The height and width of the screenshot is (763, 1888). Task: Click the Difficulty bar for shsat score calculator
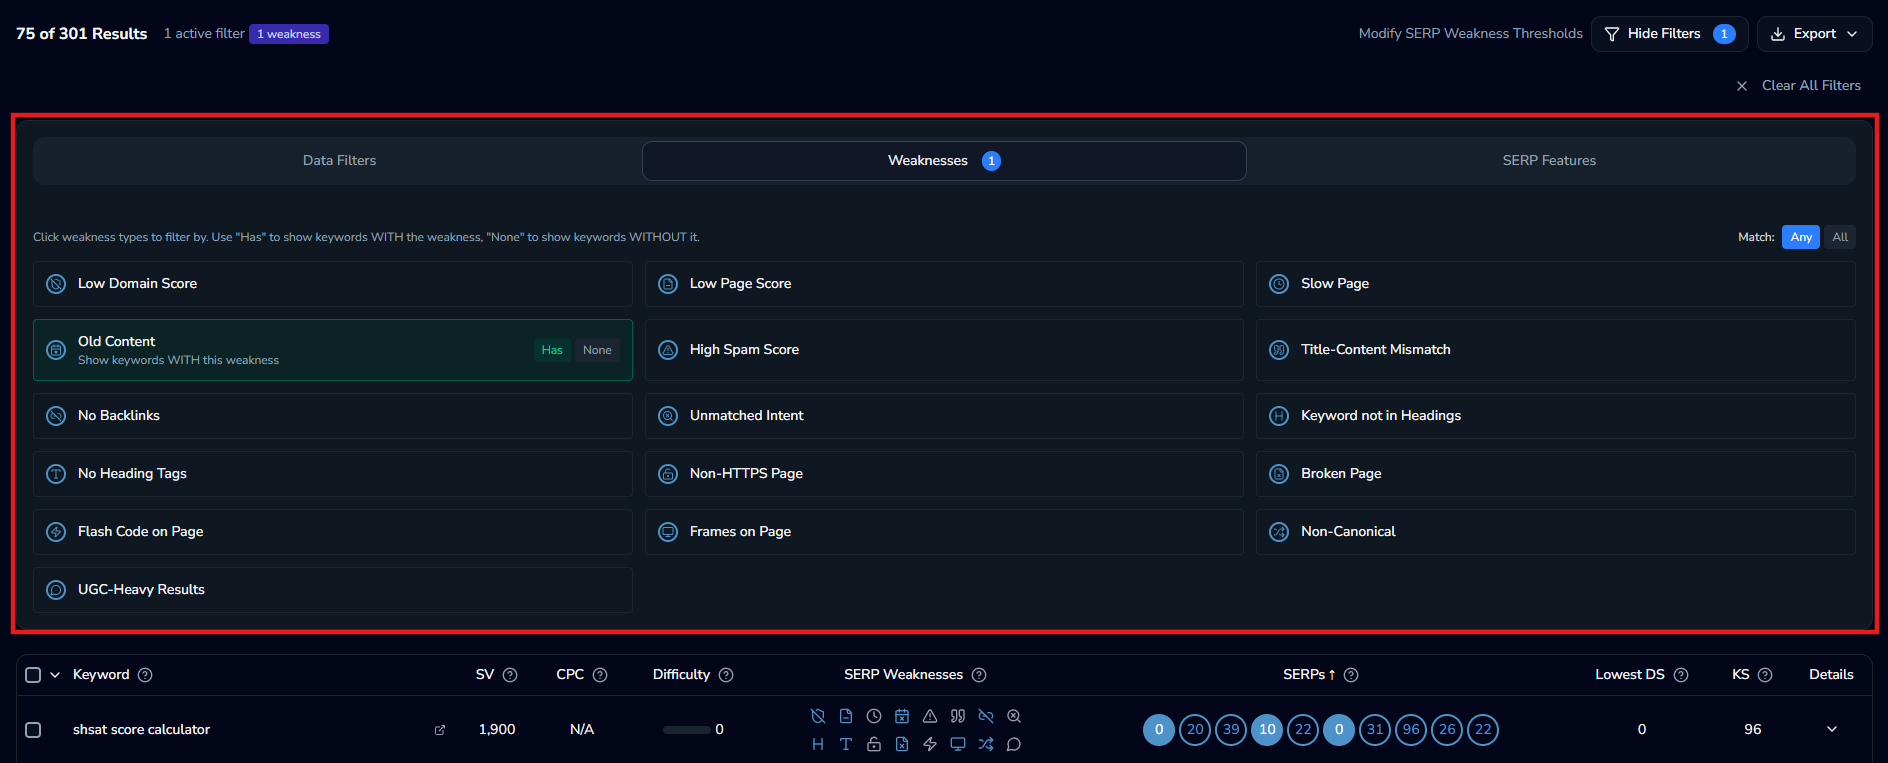click(687, 730)
